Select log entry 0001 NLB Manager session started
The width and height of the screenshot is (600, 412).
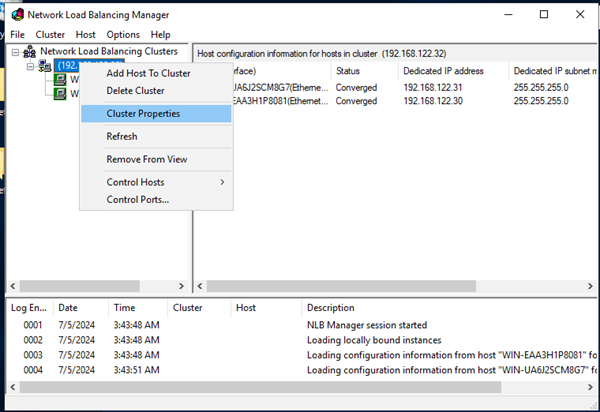coord(302,325)
